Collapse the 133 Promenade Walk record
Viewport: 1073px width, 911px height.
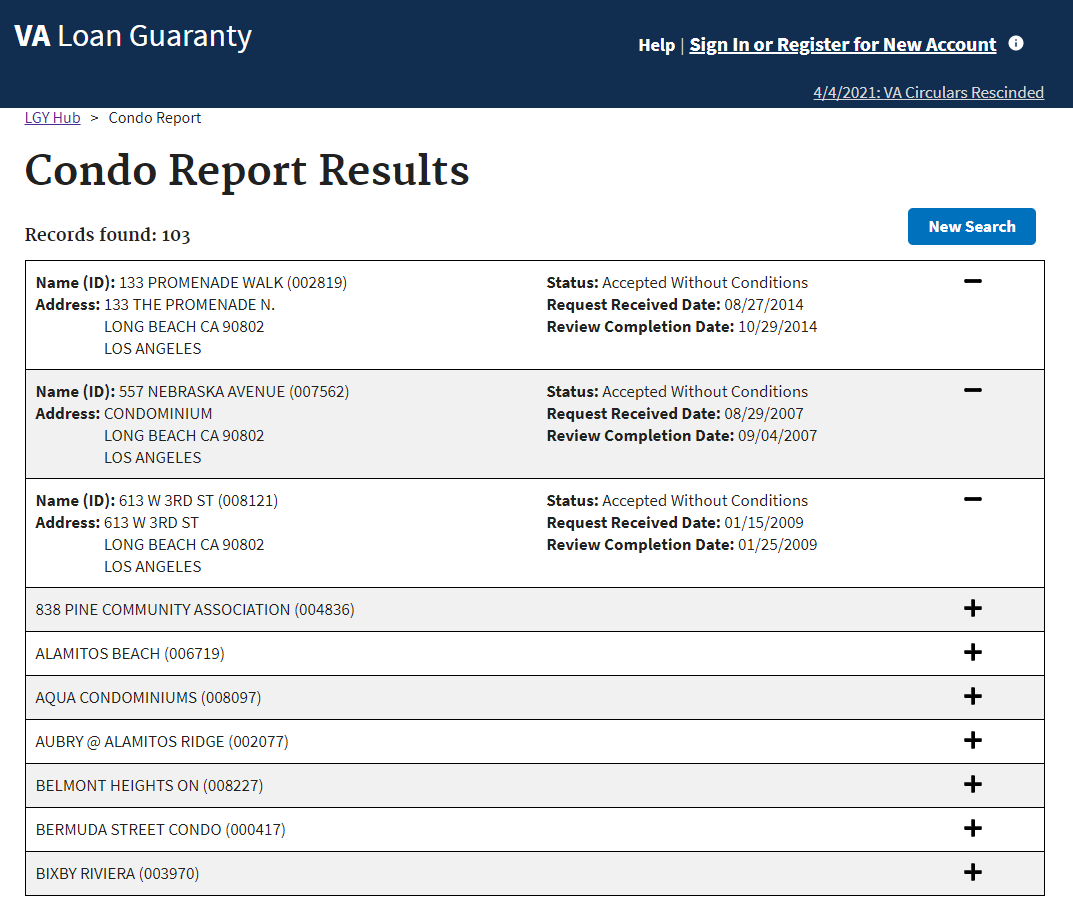pyautogui.click(x=972, y=282)
